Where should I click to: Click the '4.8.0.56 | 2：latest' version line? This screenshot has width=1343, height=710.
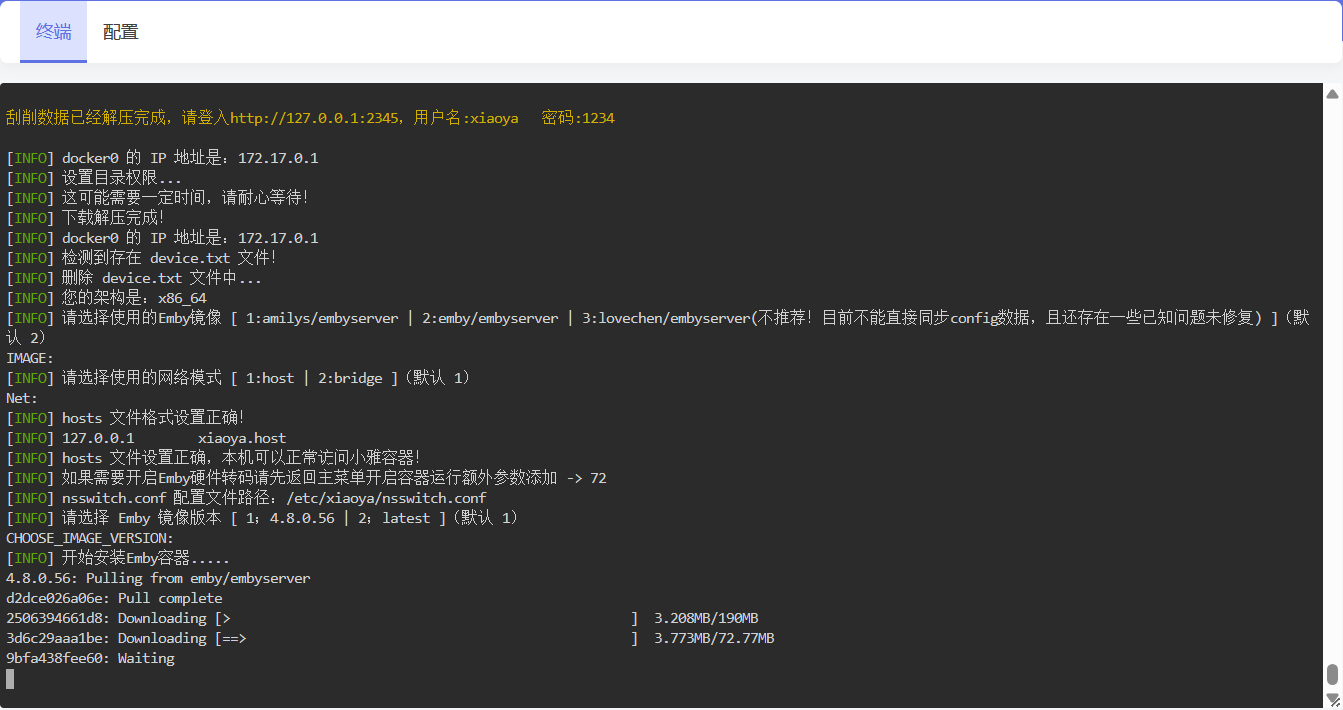pyautogui.click(x=262, y=518)
